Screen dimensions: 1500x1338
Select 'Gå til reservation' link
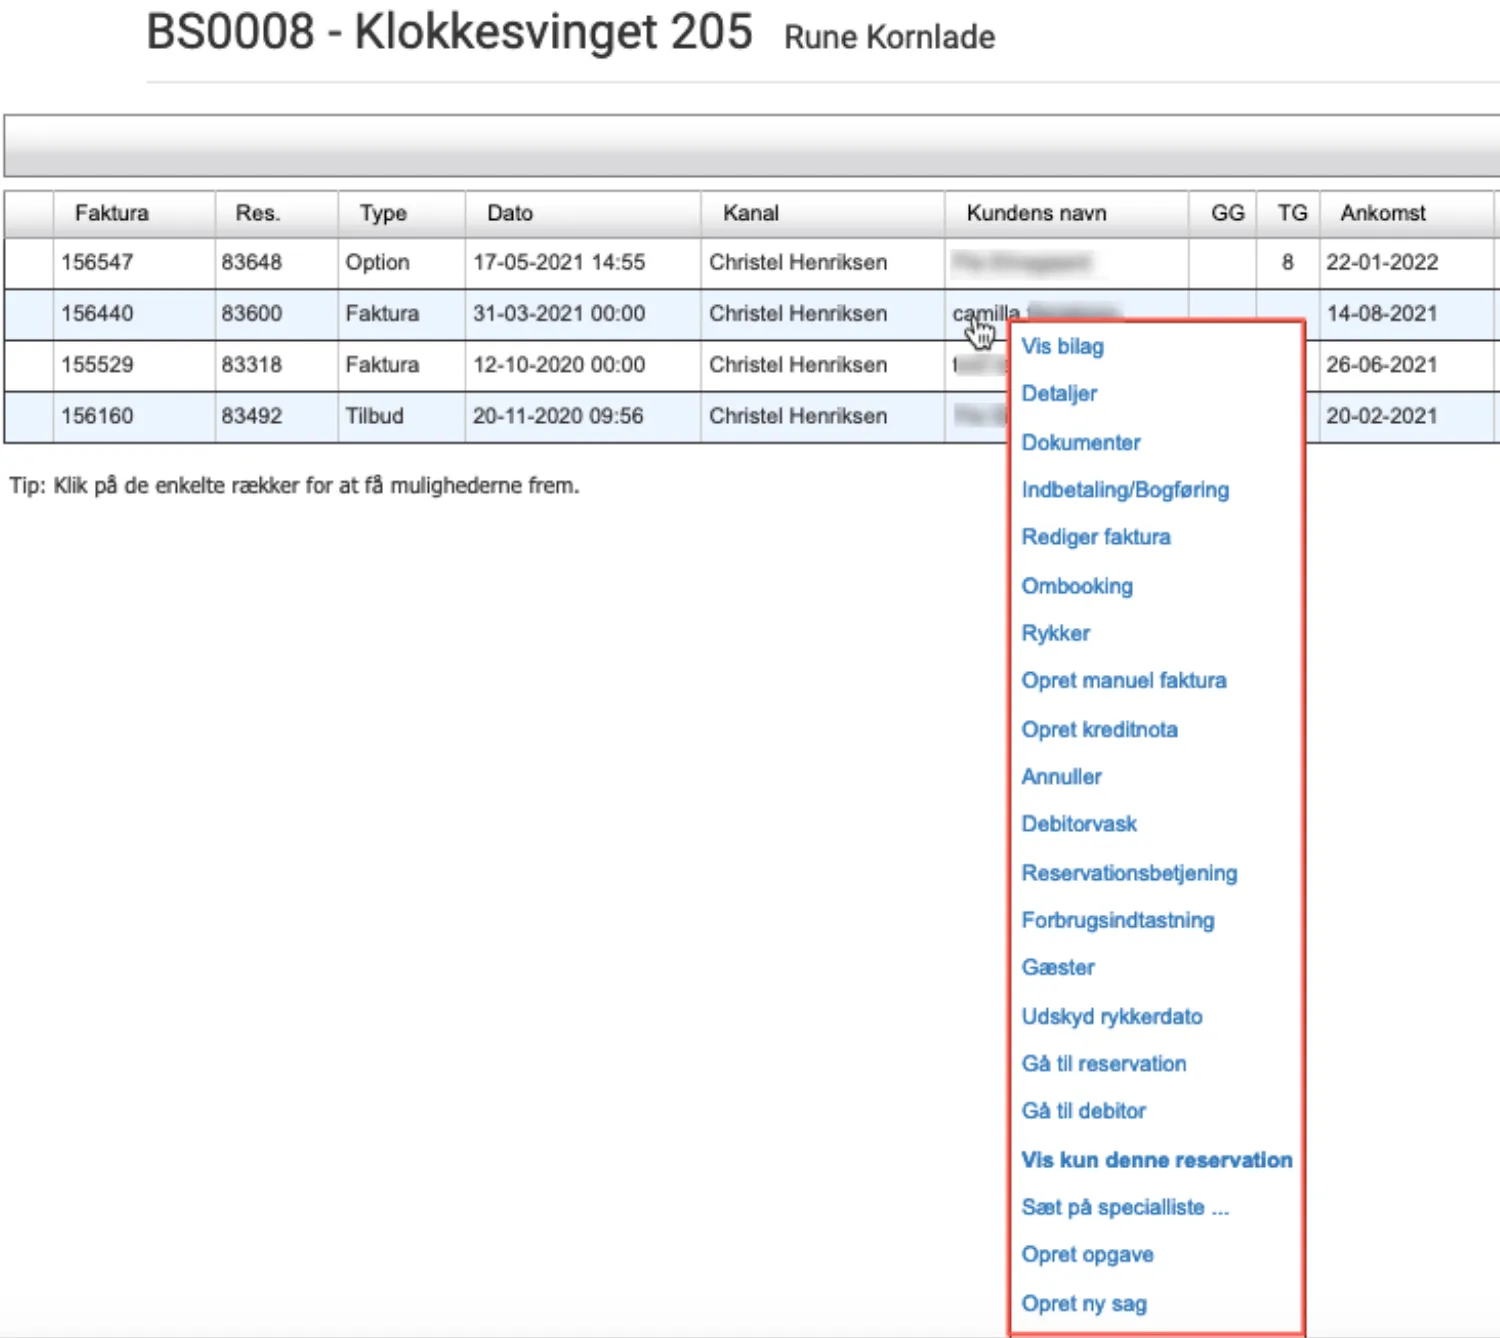(1103, 1064)
